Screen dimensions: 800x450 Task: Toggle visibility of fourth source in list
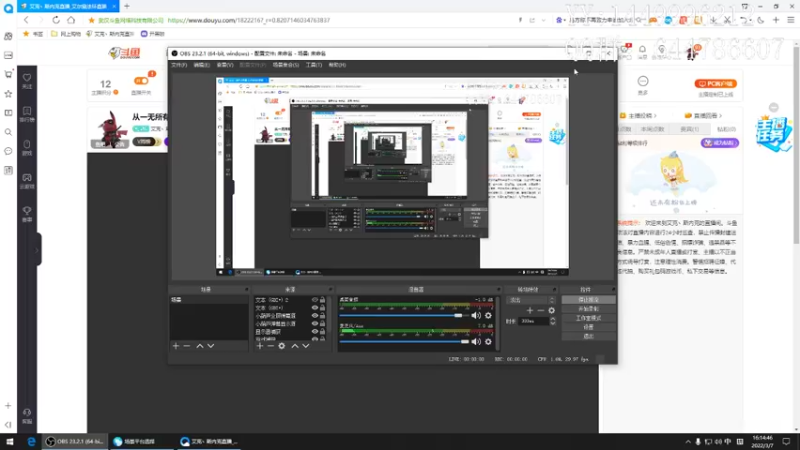(x=315, y=323)
